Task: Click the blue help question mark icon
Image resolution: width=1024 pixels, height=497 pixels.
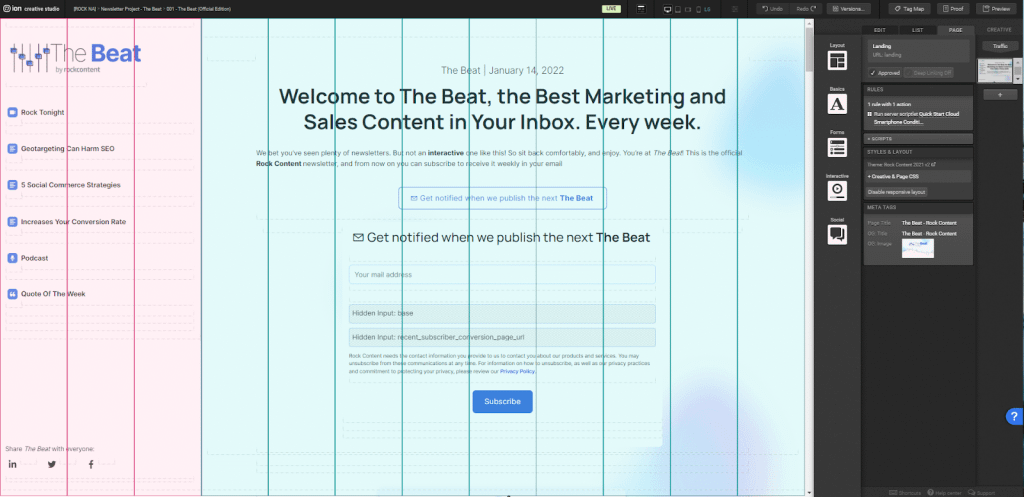Action: click(x=1012, y=416)
